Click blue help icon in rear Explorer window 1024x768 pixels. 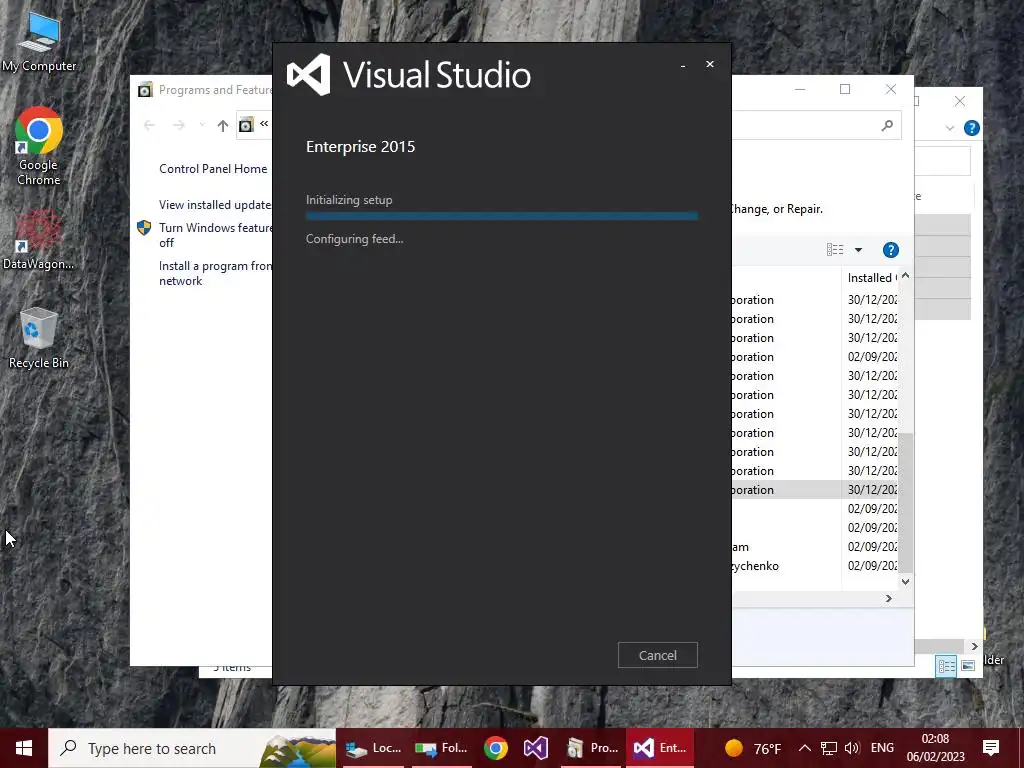tap(972, 128)
